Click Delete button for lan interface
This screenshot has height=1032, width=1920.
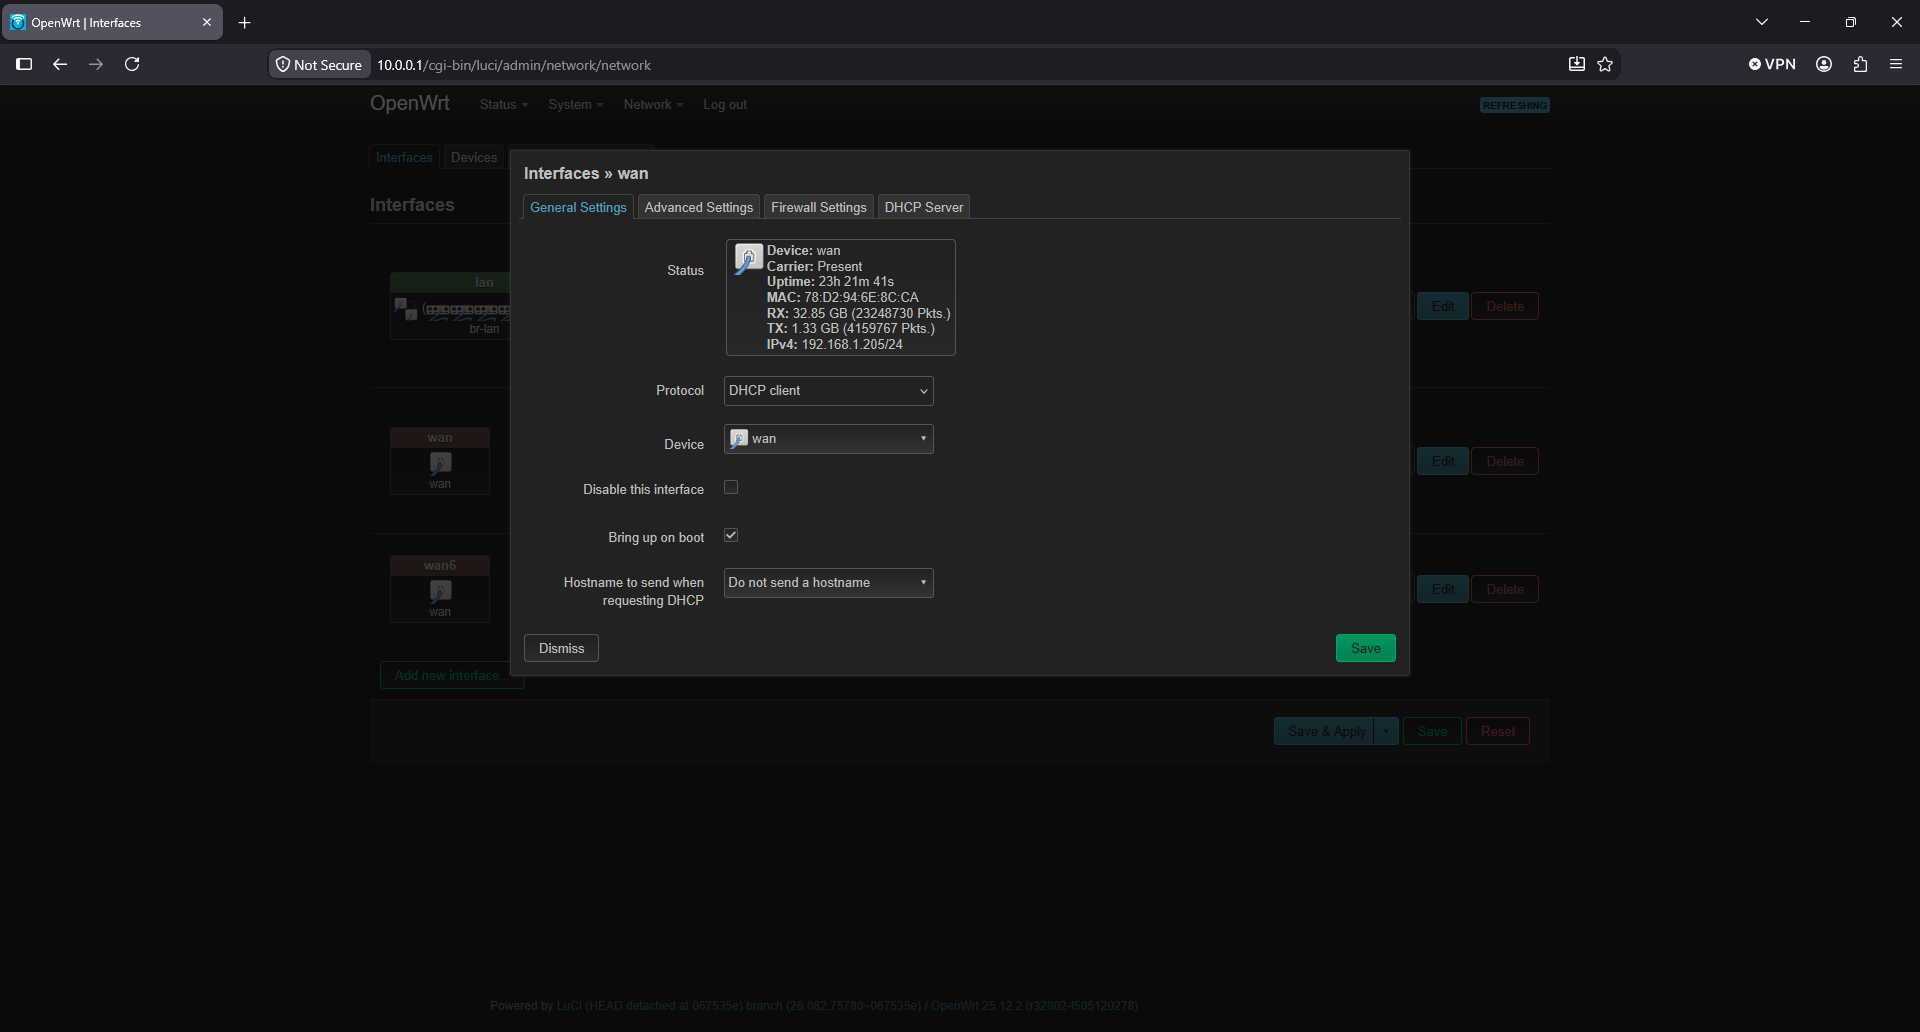click(x=1504, y=306)
